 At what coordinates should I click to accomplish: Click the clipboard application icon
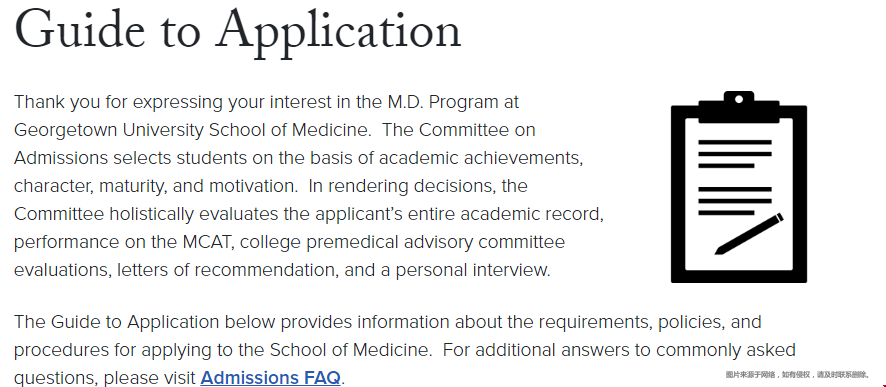tap(739, 186)
